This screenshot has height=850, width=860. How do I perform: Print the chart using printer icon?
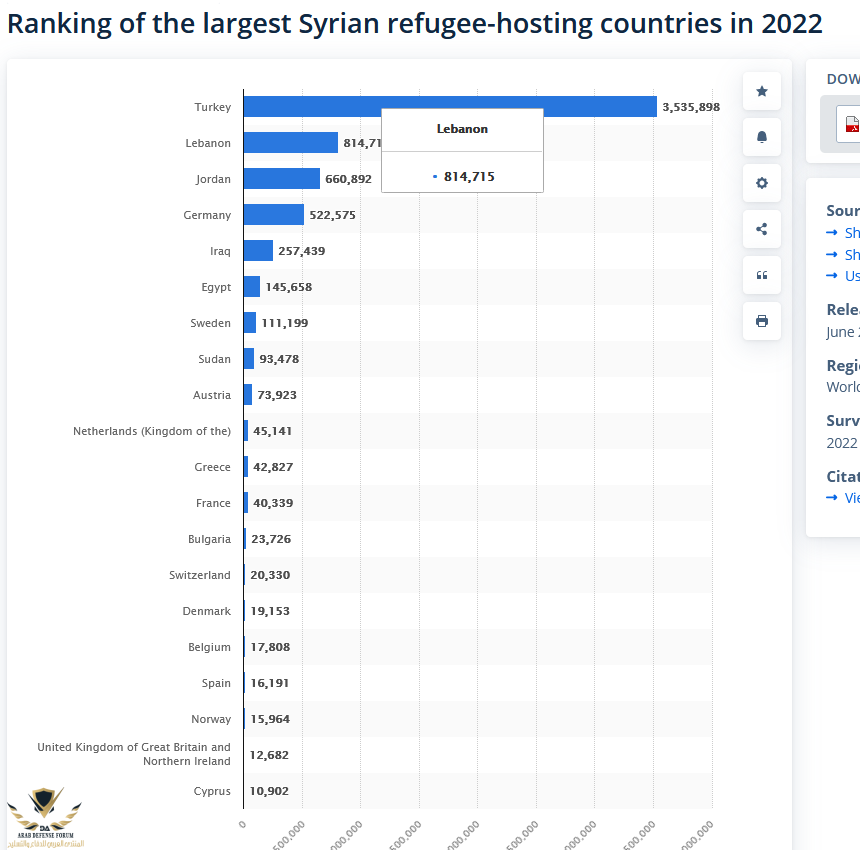762,321
